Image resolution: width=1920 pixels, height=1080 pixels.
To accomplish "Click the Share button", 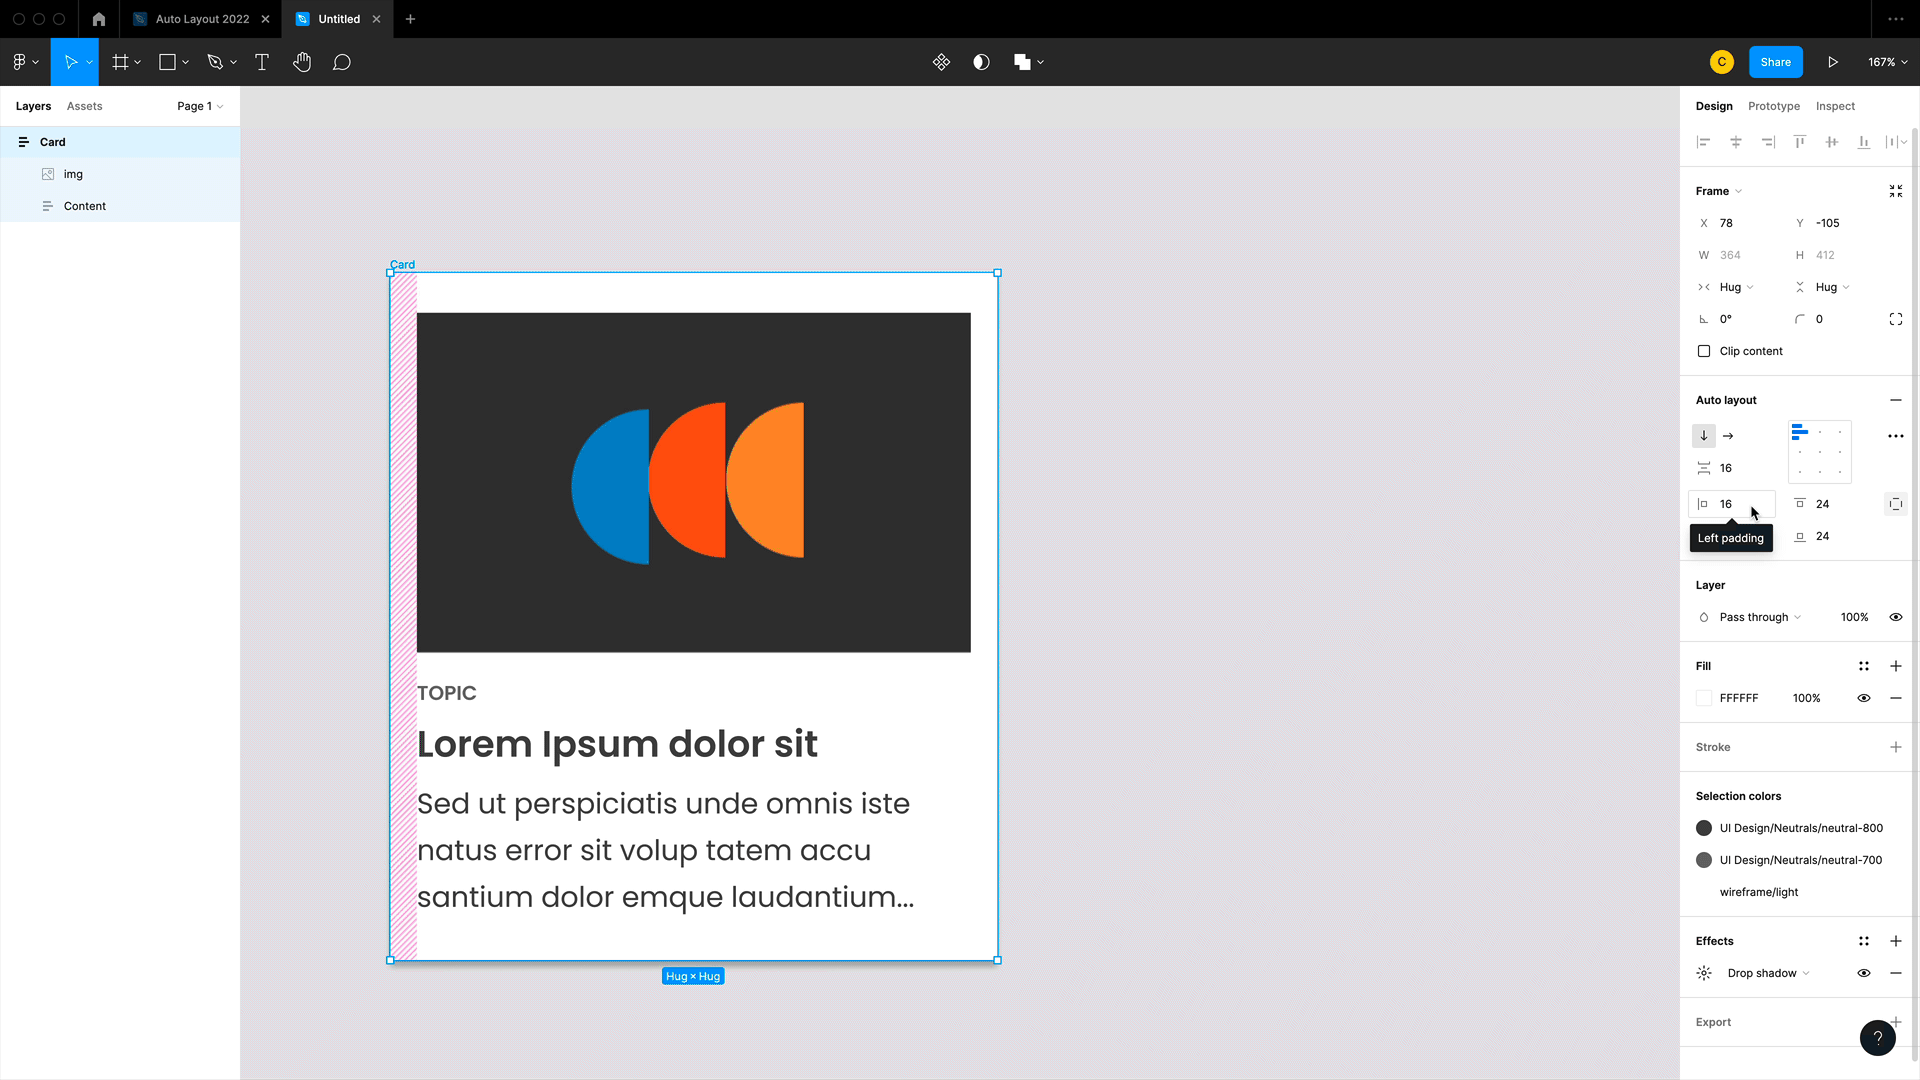I will click(x=1776, y=62).
